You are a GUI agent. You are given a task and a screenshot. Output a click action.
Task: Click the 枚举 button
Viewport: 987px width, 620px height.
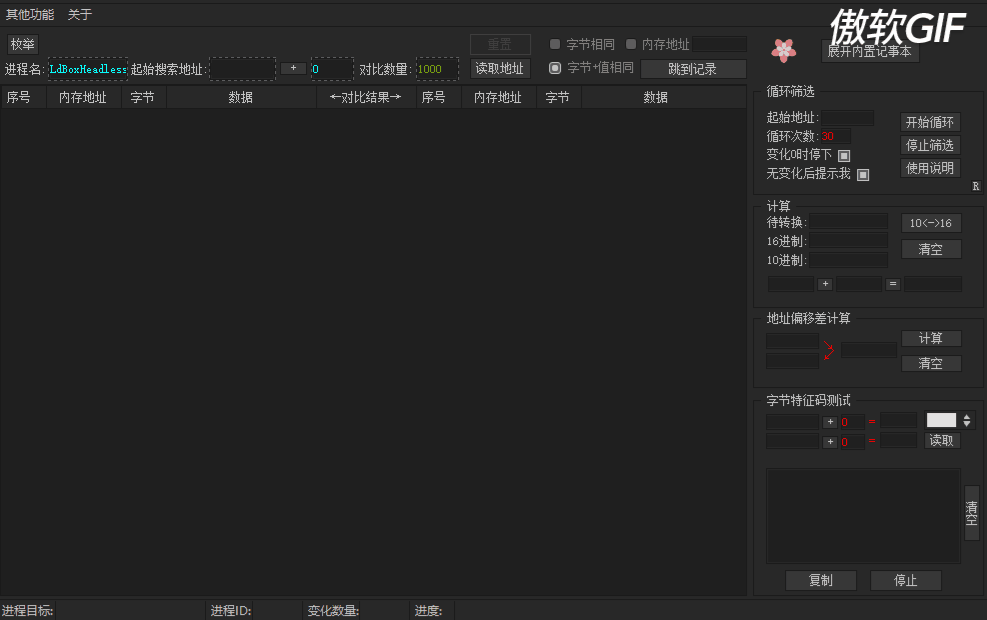point(23,44)
